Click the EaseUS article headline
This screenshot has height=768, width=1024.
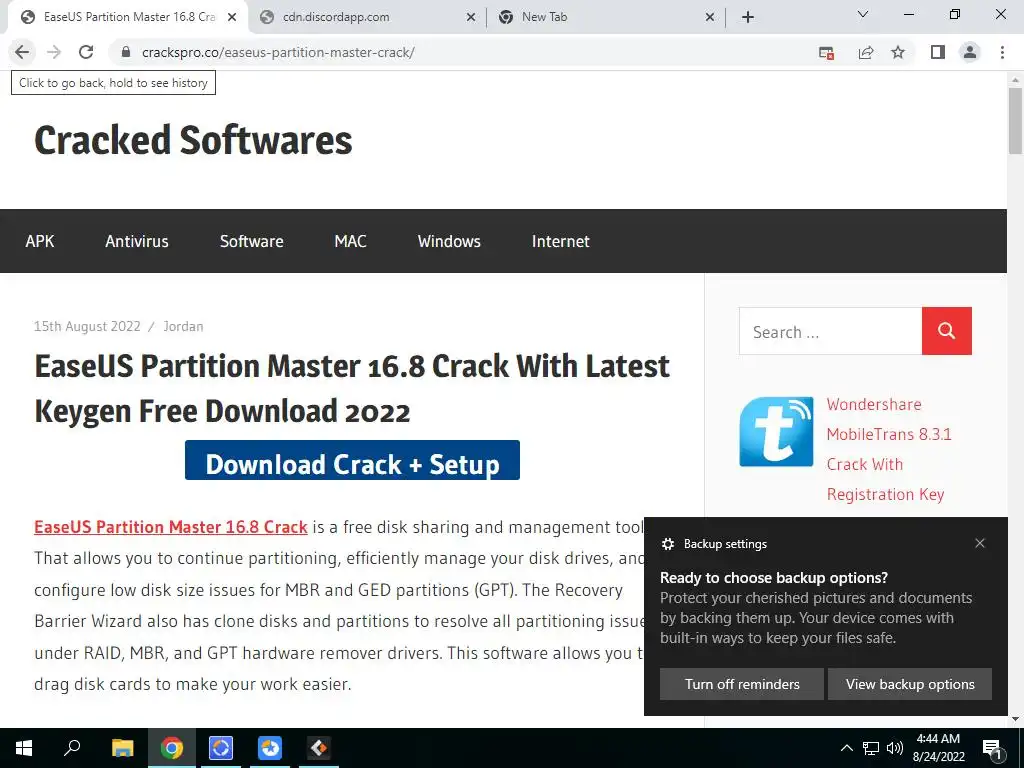tap(352, 388)
